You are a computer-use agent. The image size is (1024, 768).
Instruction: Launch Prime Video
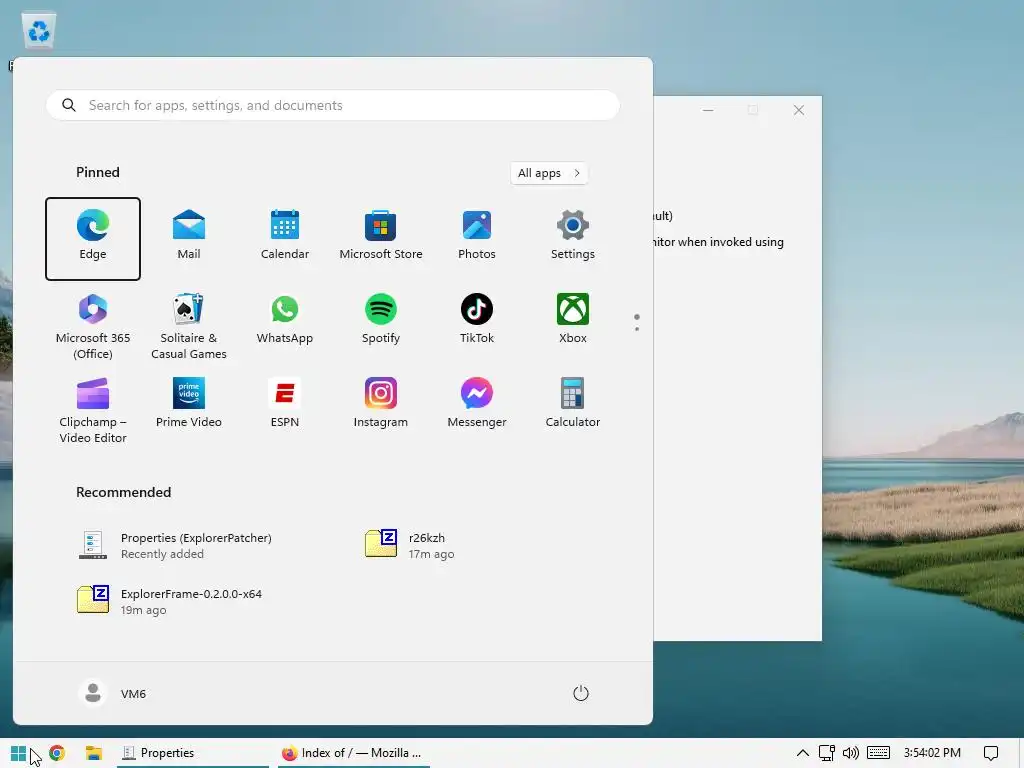(x=189, y=406)
